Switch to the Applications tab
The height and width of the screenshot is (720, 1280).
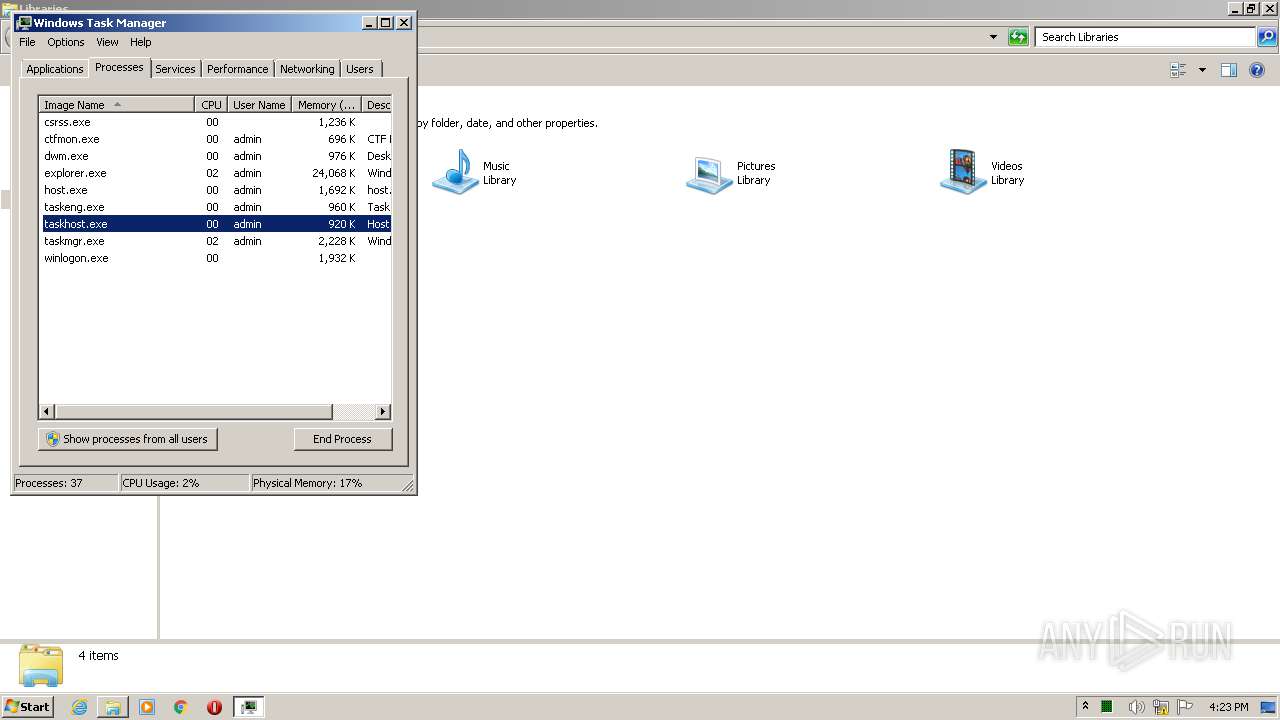(x=54, y=69)
